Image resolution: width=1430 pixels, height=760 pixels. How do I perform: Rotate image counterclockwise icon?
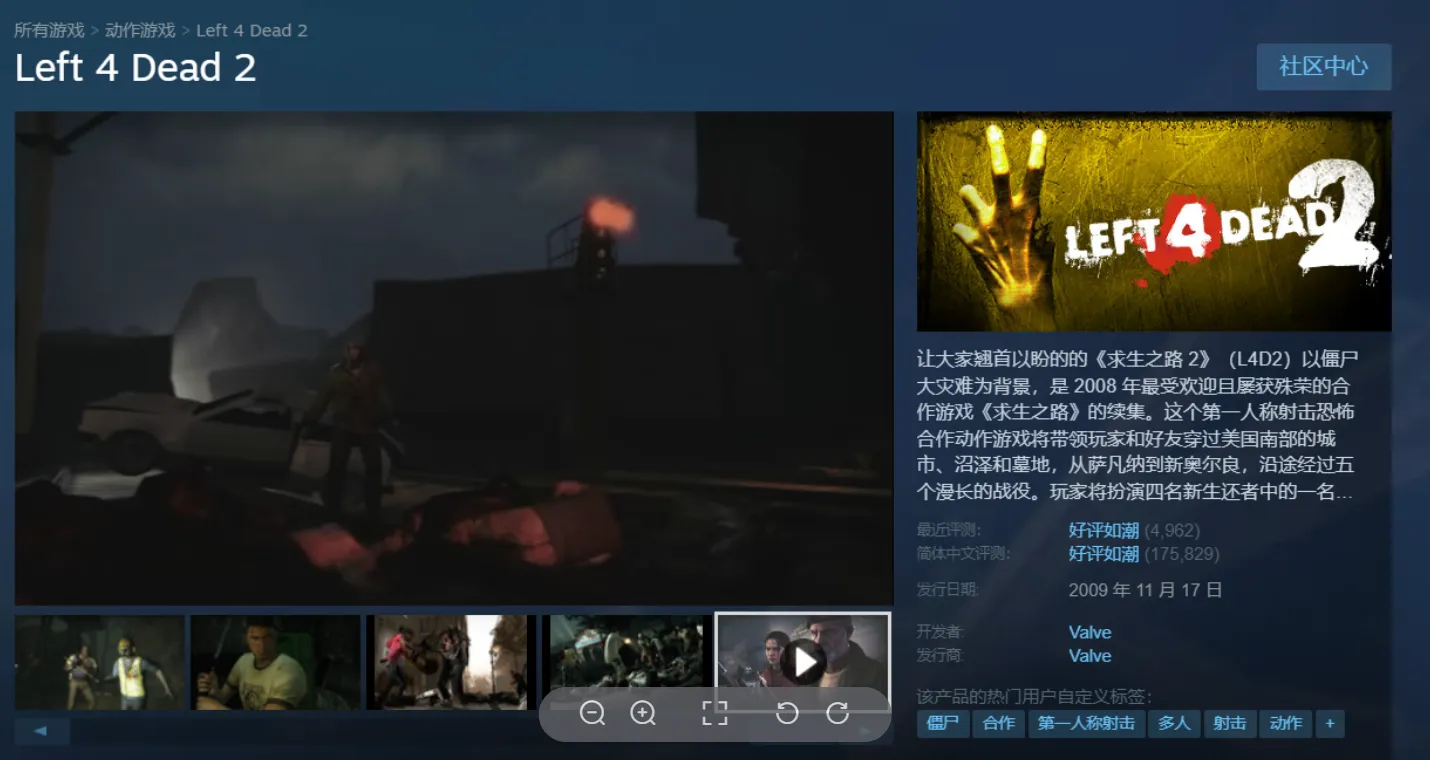click(x=787, y=713)
